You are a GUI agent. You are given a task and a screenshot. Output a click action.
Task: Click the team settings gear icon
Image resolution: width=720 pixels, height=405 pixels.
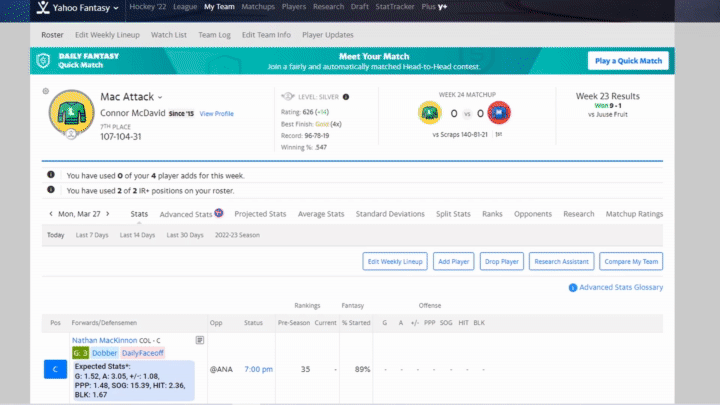click(45, 91)
